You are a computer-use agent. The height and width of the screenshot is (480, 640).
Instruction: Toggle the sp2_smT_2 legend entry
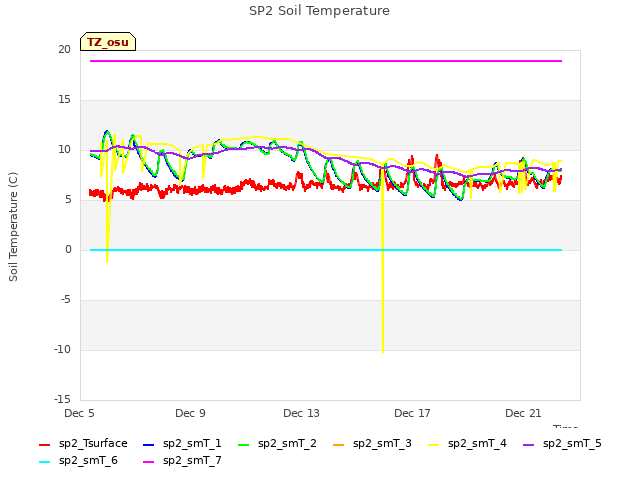[x=278, y=444]
